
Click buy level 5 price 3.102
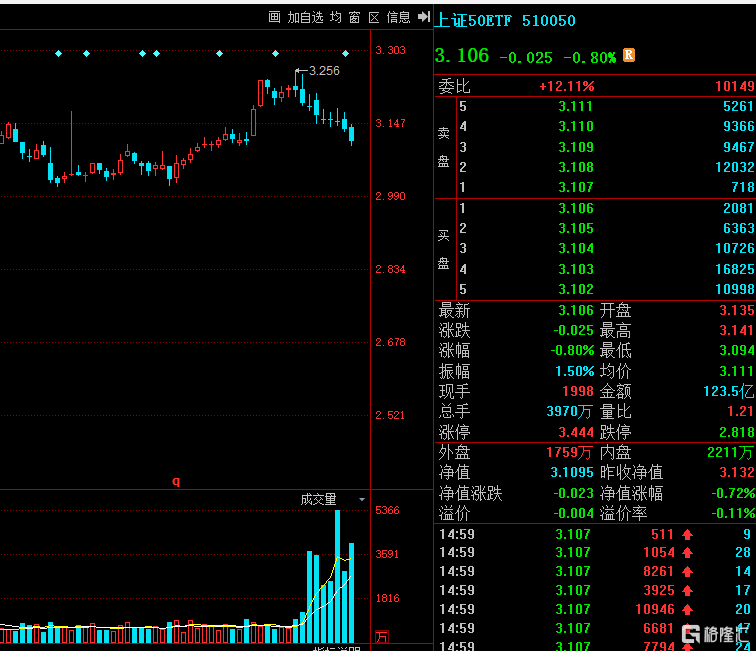pyautogui.click(x=576, y=289)
